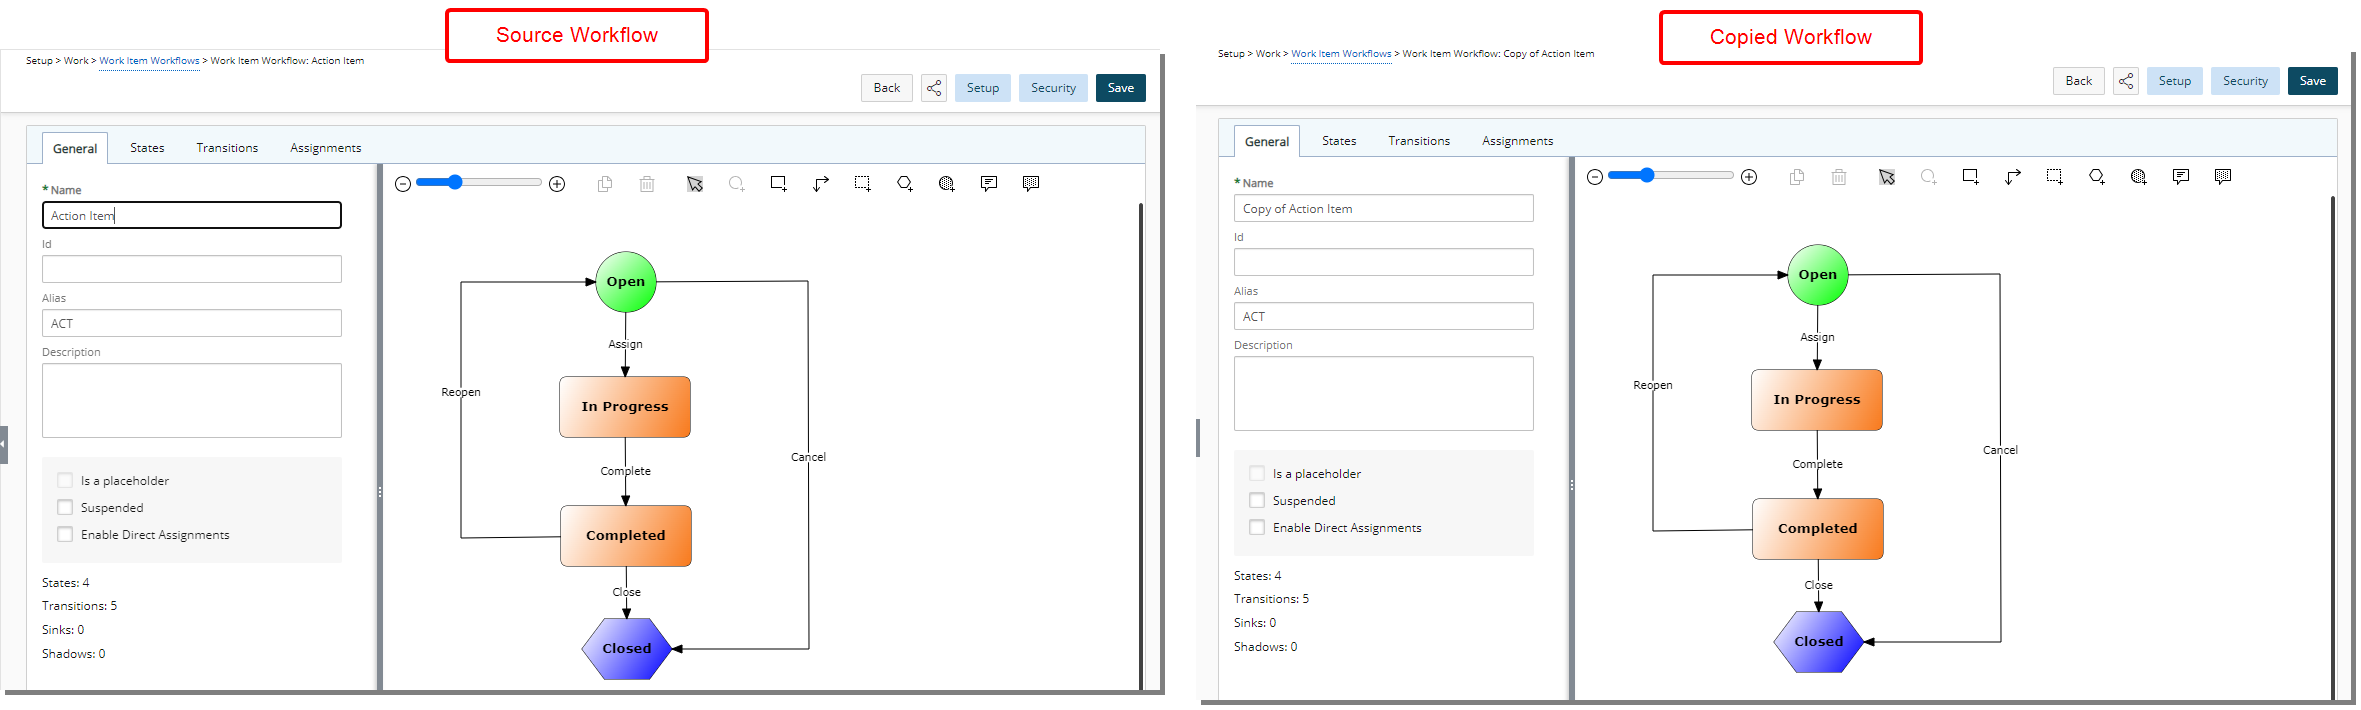Open Transitions tab in Source Workflow
The image size is (2361, 710).
(227, 148)
